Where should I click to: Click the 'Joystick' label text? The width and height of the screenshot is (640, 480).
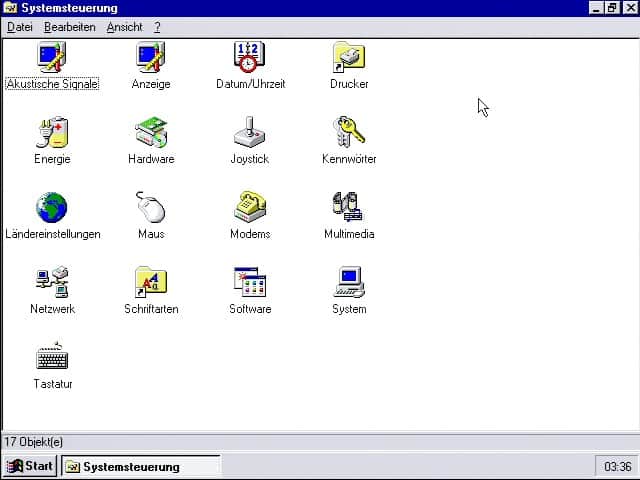pos(250,159)
